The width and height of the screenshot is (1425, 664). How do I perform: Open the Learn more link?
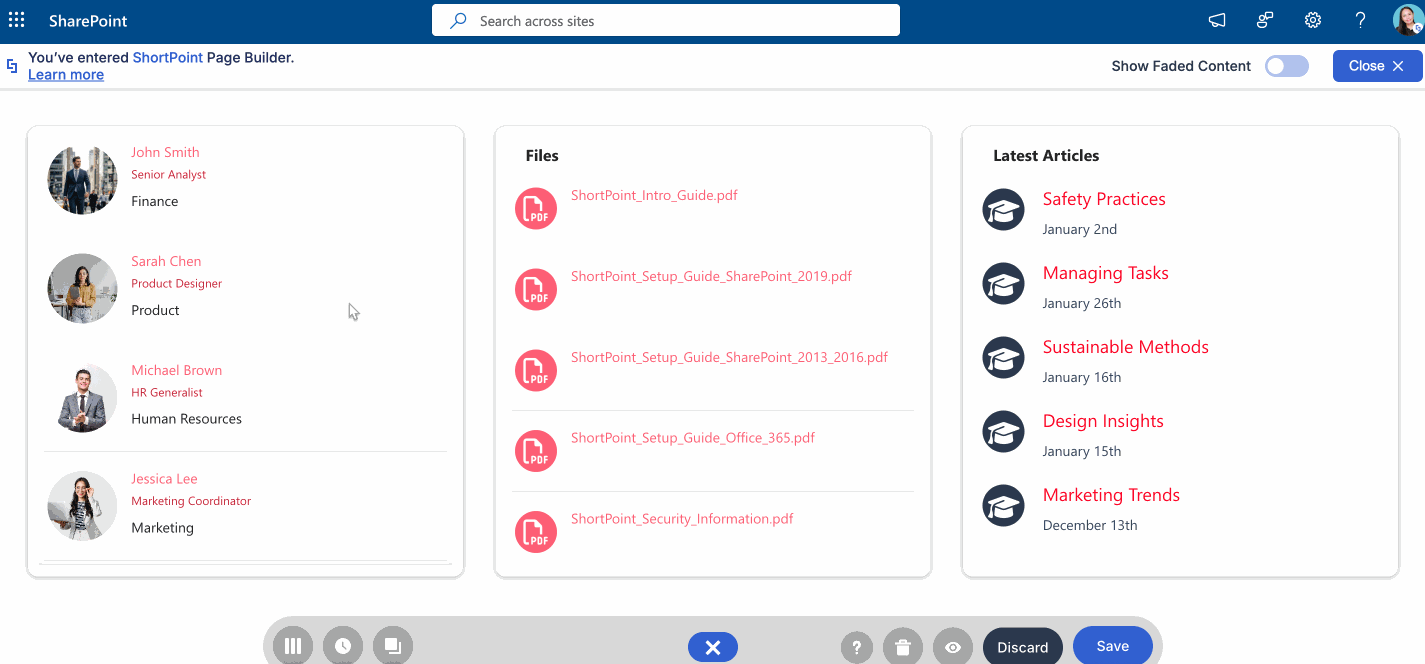click(66, 75)
